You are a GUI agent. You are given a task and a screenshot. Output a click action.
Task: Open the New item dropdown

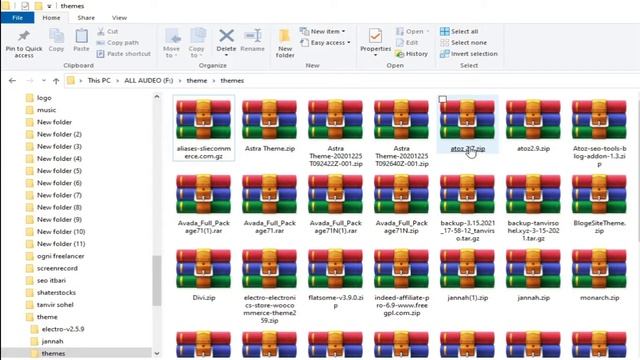coord(322,31)
